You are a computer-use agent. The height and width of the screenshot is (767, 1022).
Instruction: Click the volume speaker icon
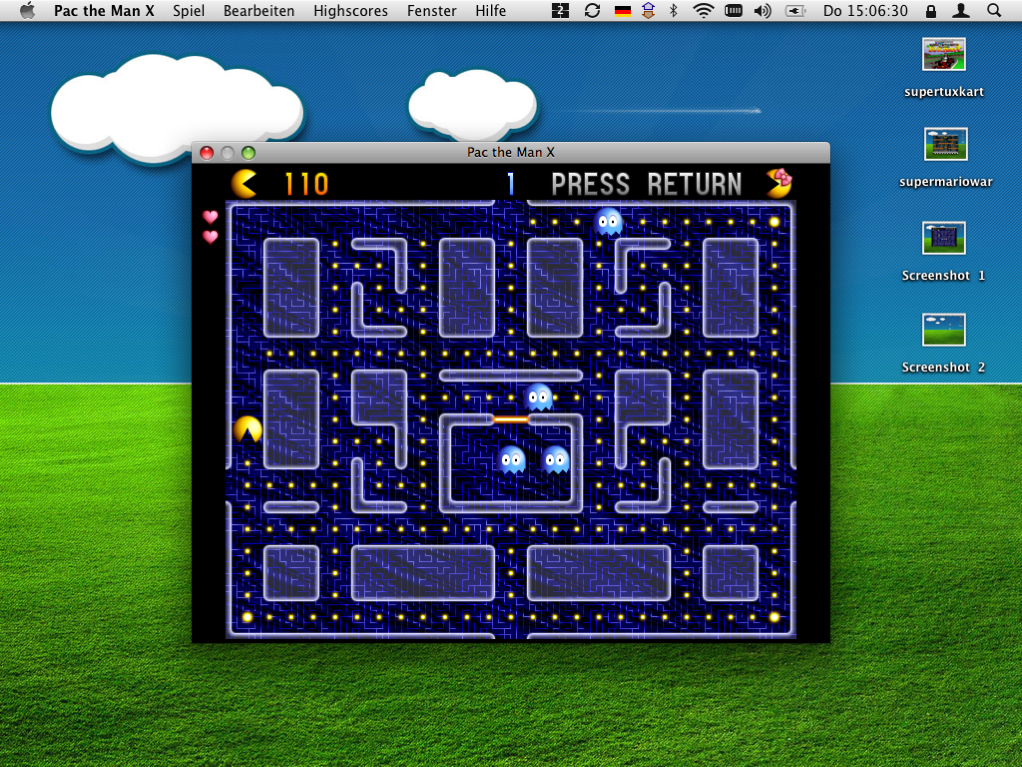click(763, 10)
